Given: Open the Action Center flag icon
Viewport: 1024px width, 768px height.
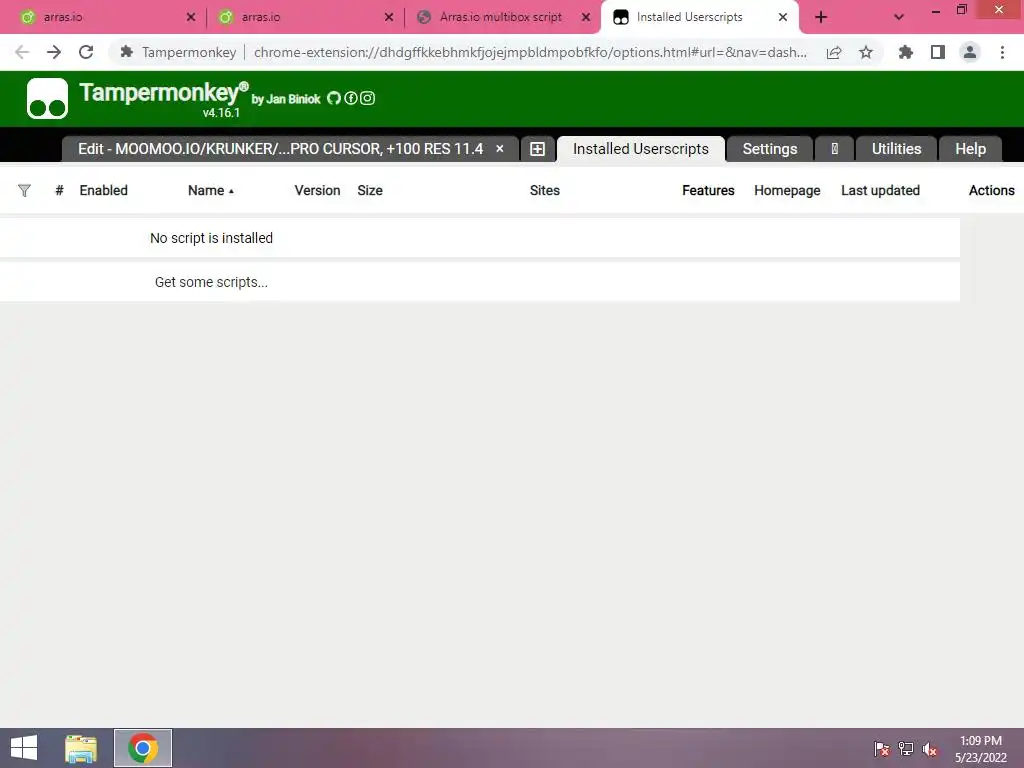Looking at the screenshot, I should coord(881,749).
